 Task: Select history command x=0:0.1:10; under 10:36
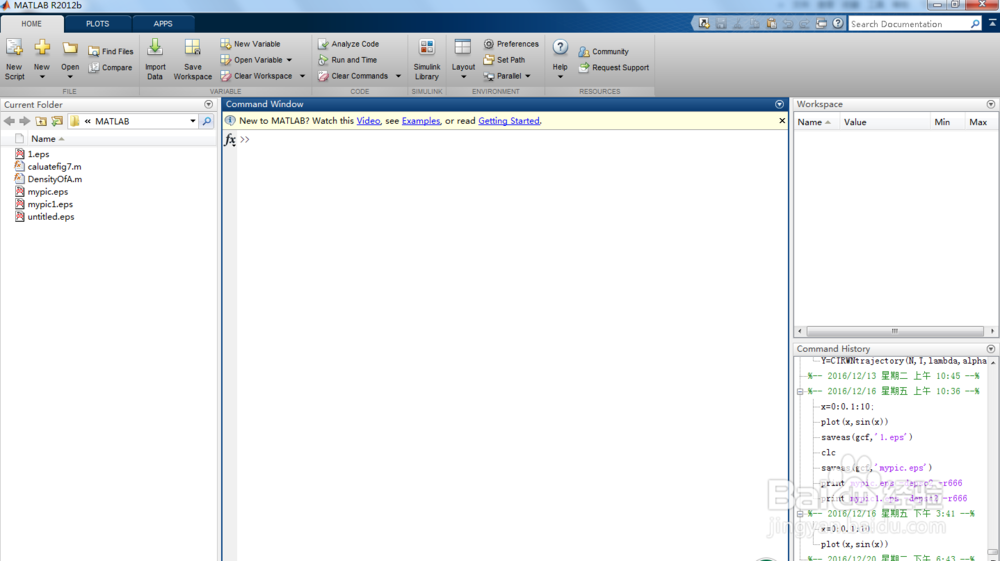(847, 407)
